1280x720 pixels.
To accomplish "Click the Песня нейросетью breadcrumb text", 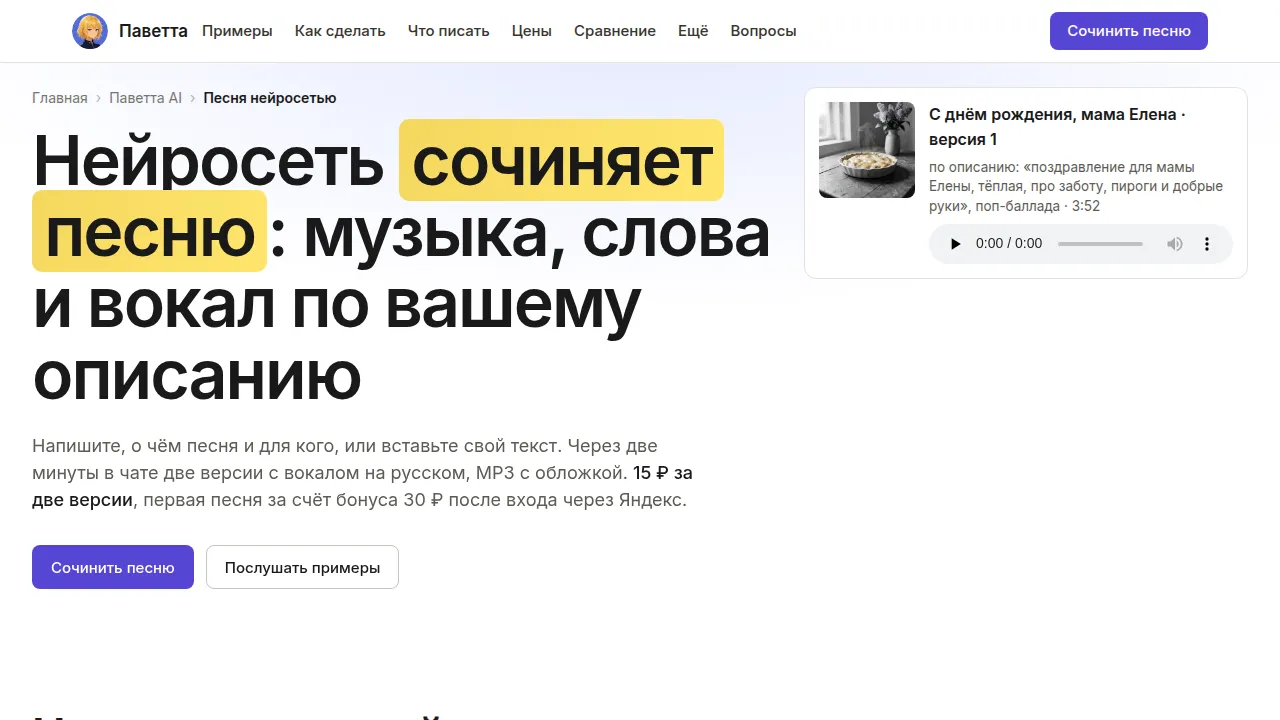I will pyautogui.click(x=270, y=98).
